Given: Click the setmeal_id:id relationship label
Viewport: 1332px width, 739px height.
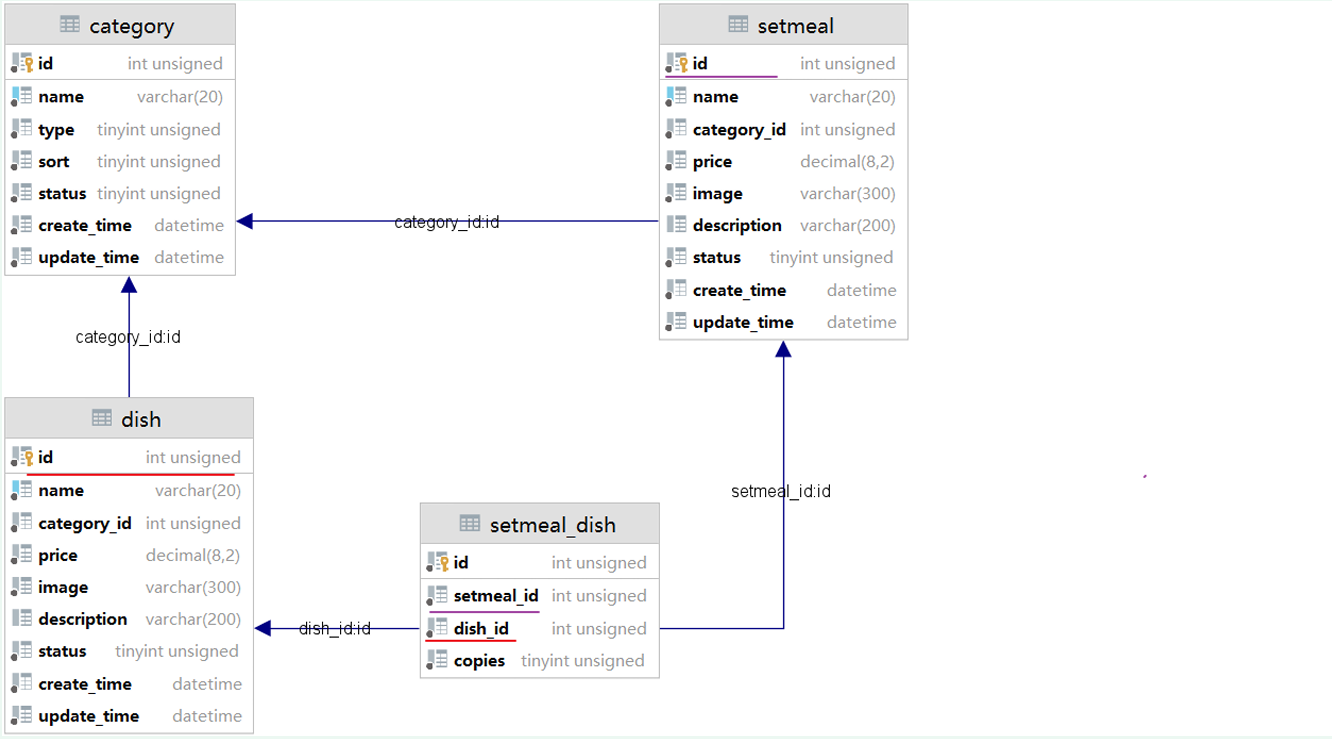Looking at the screenshot, I should pos(781,491).
